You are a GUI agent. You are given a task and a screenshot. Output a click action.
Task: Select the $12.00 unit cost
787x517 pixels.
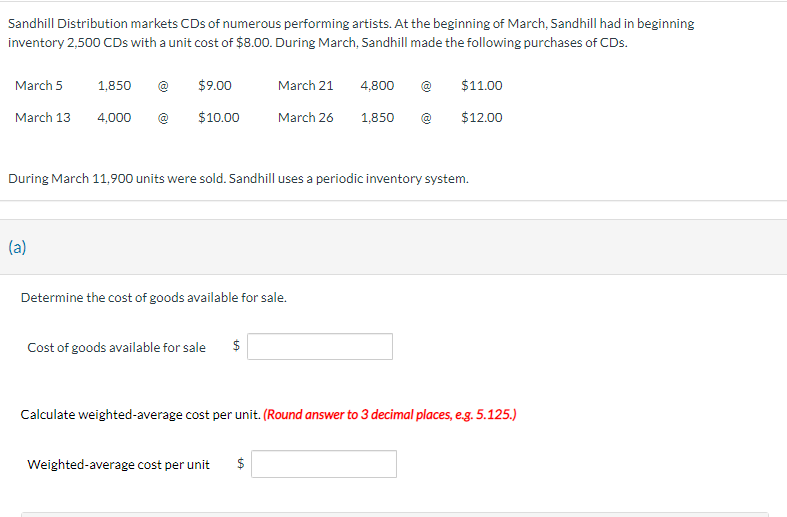click(481, 117)
